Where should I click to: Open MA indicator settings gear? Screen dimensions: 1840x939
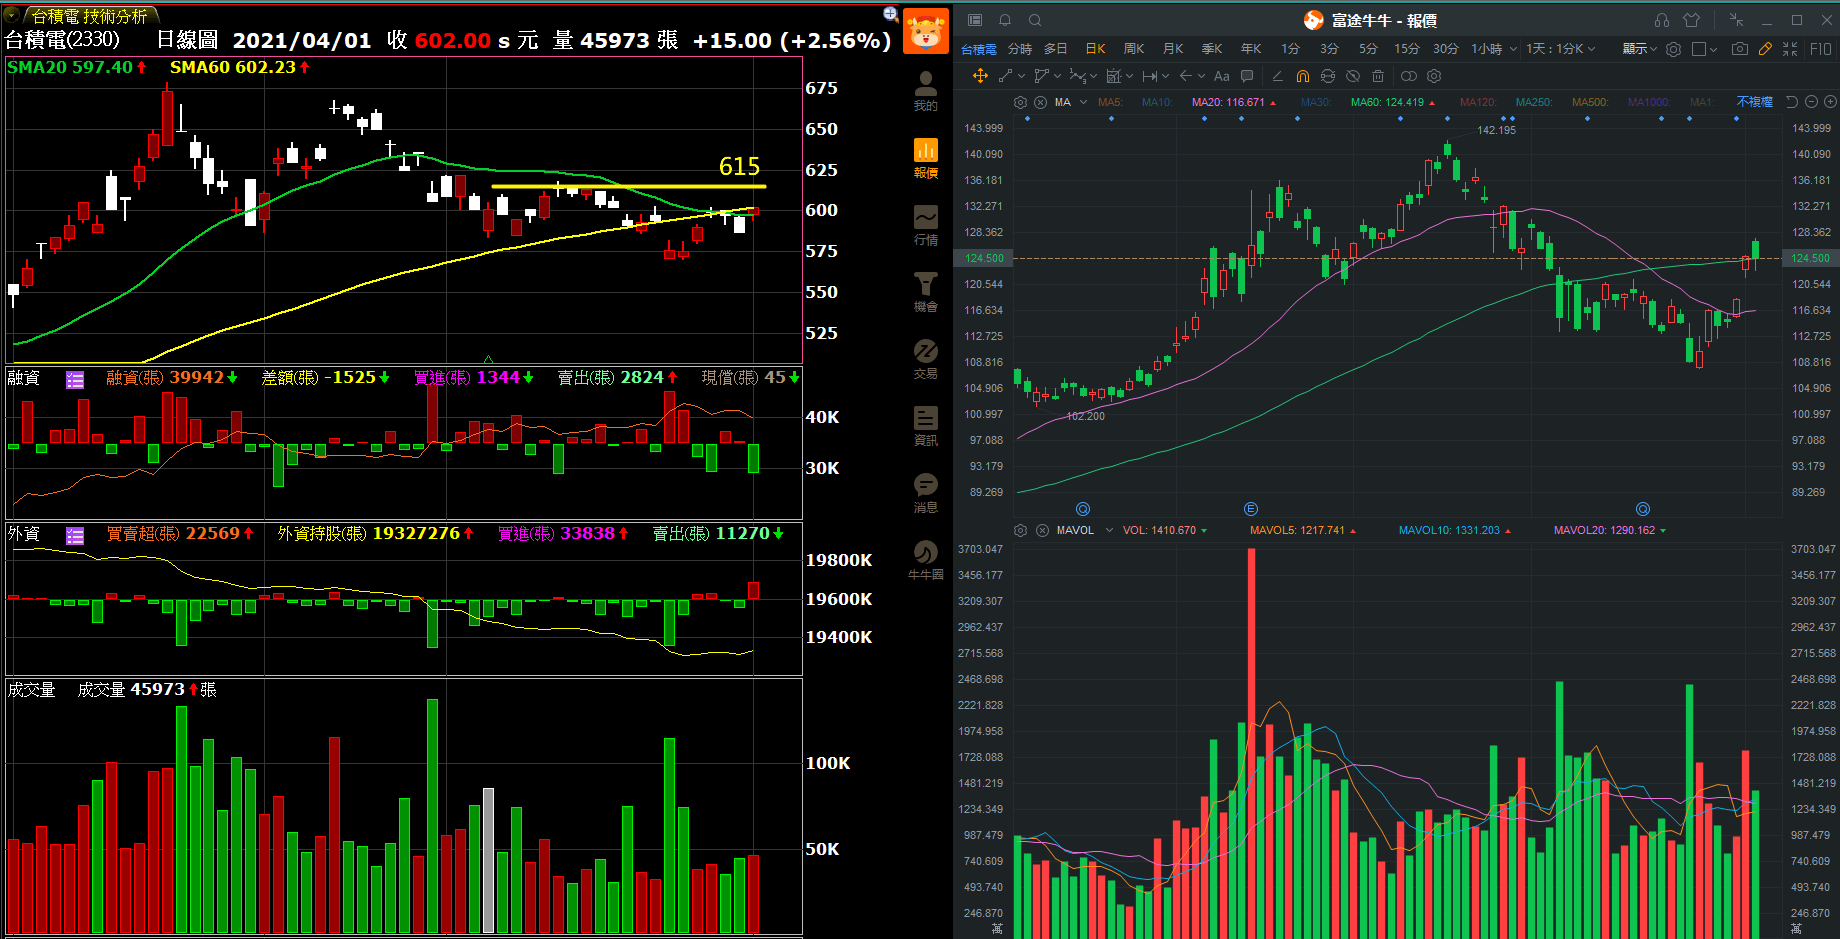[1020, 102]
